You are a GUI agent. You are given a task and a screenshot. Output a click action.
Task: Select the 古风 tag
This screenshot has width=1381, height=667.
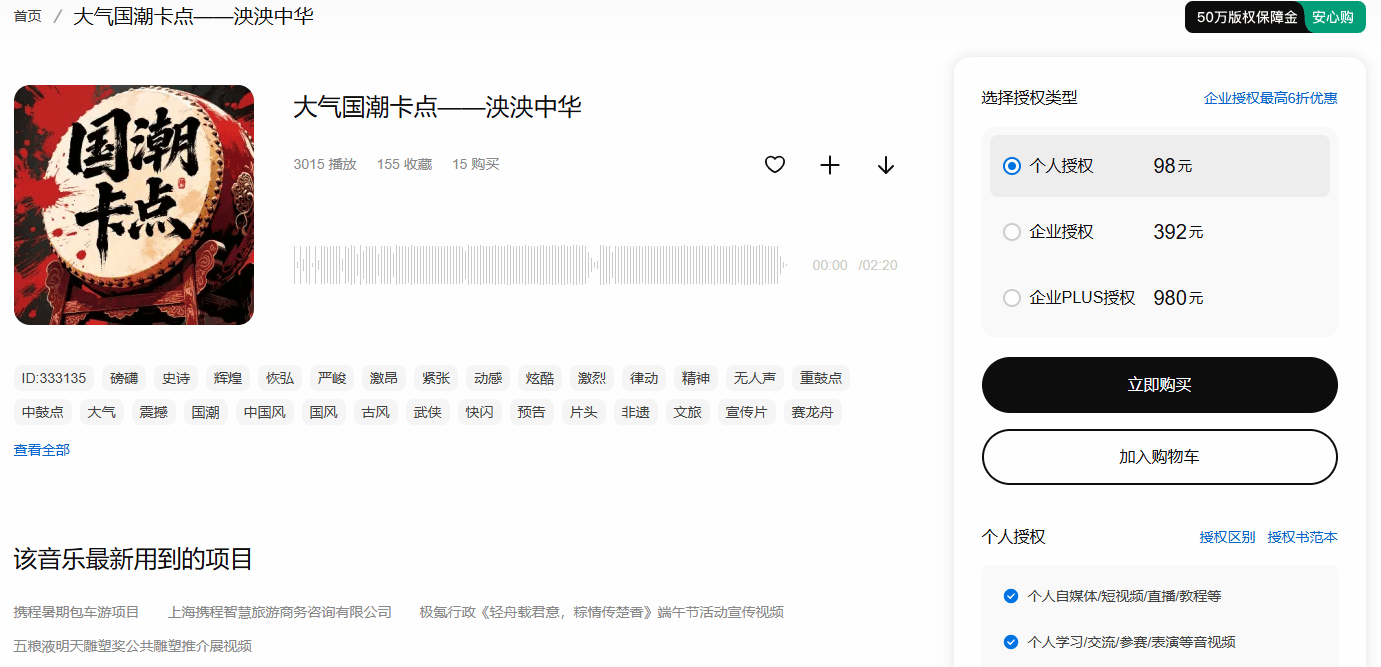pos(376,412)
